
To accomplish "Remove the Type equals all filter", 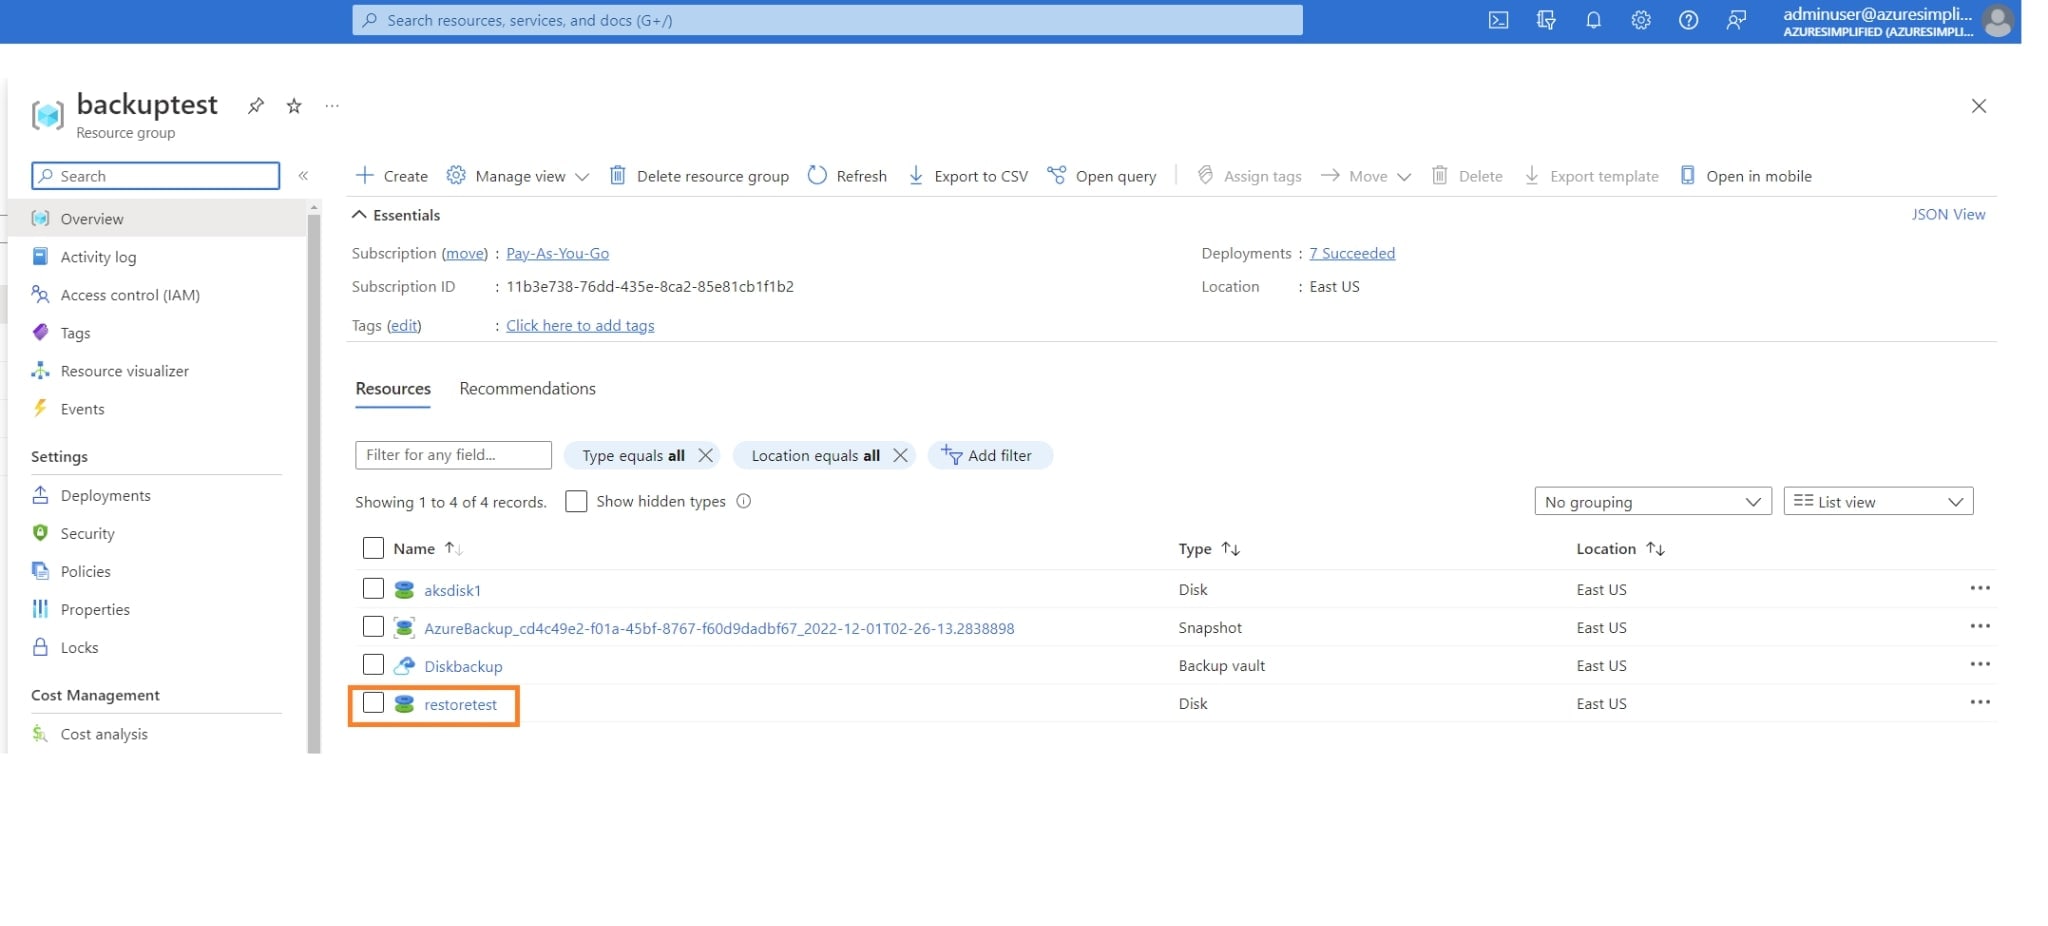I will (706, 455).
